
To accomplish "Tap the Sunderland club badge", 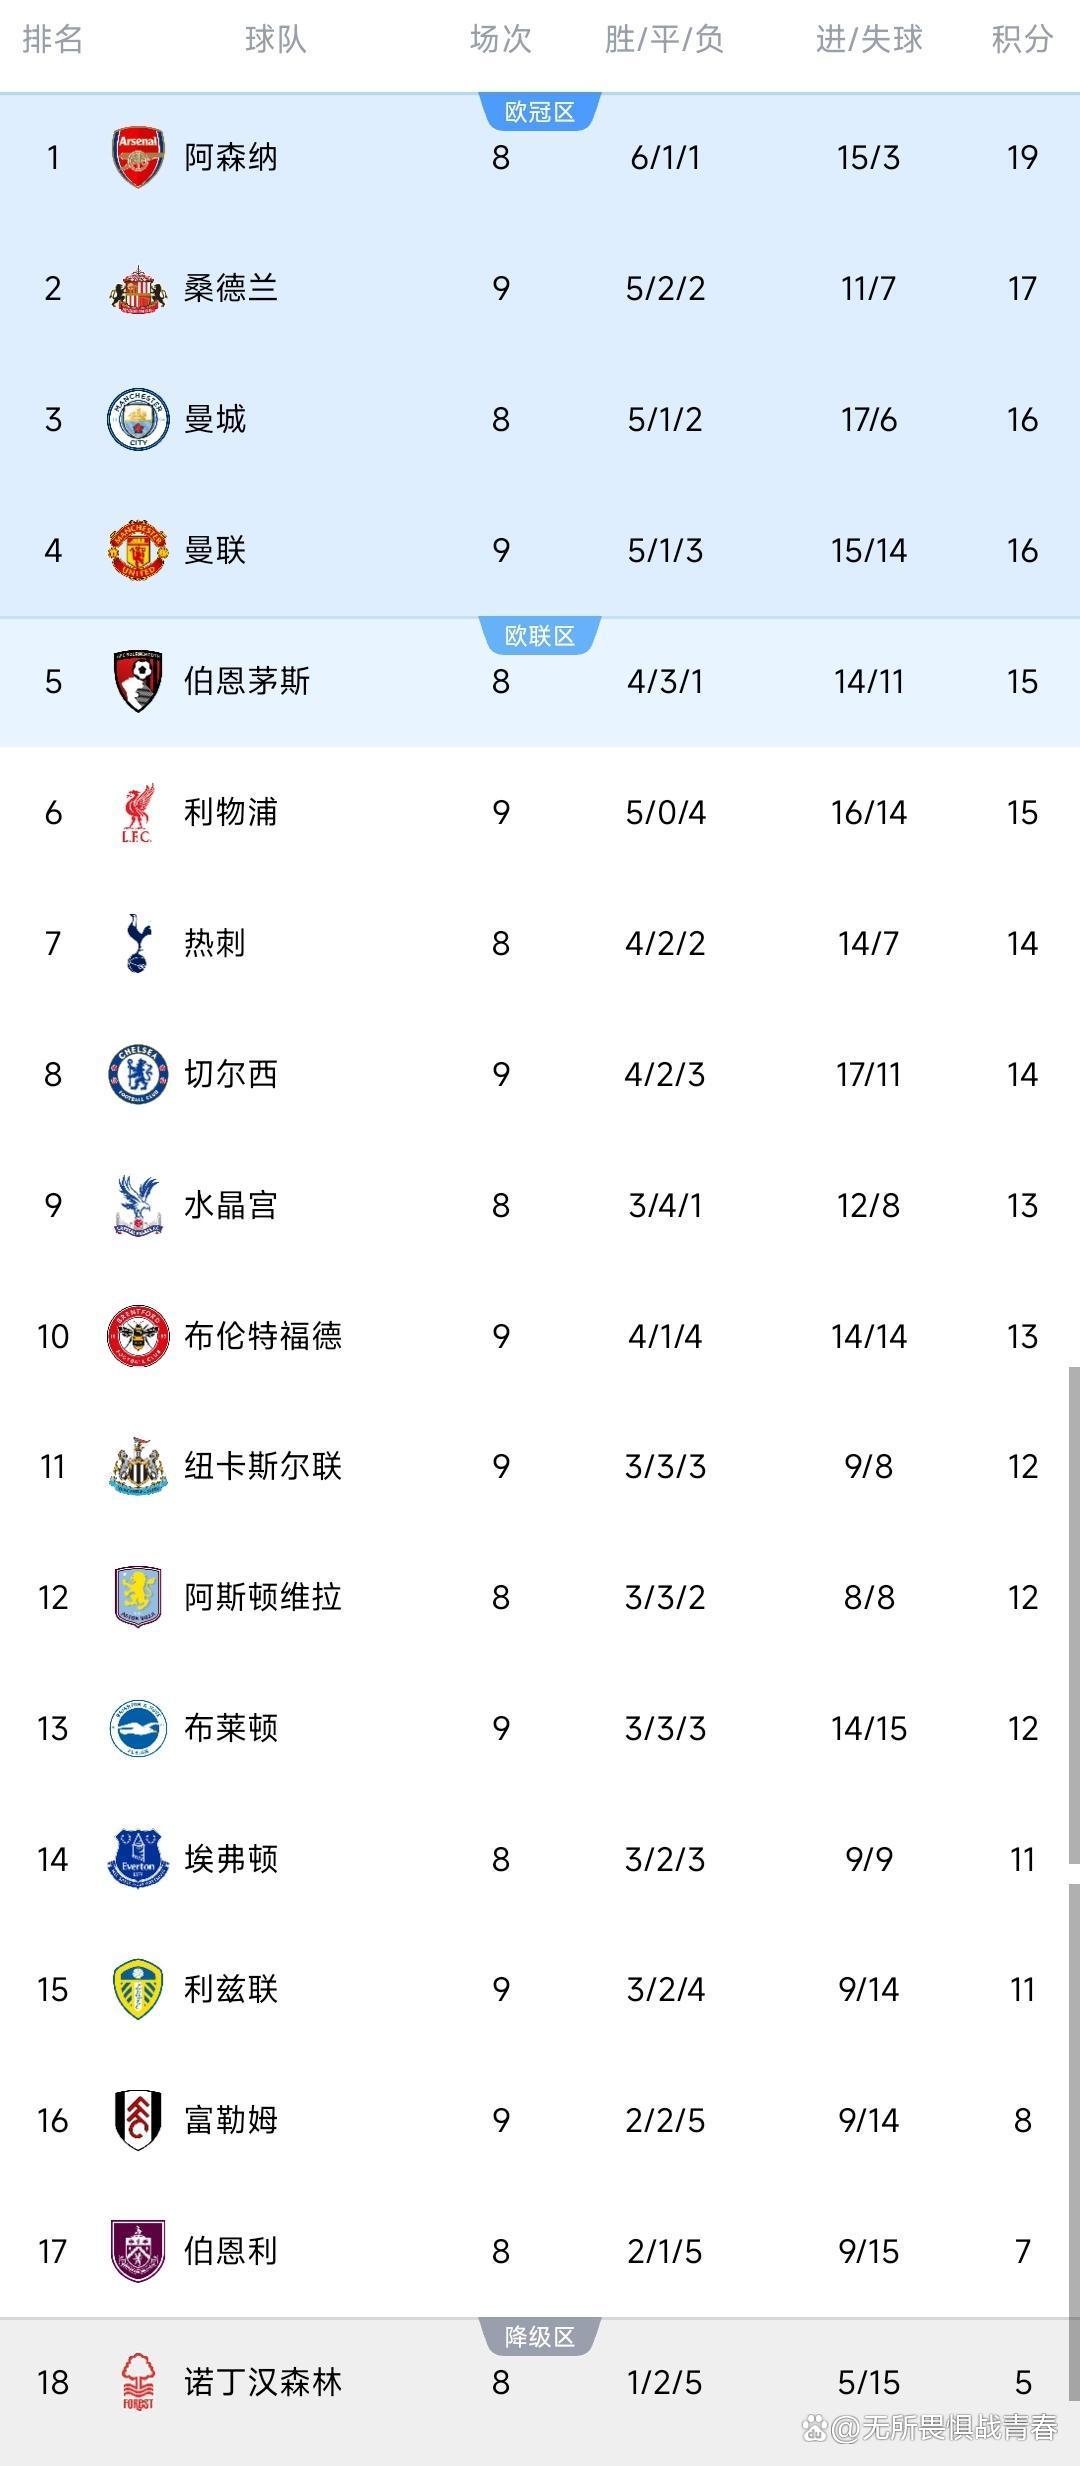I will (x=138, y=289).
